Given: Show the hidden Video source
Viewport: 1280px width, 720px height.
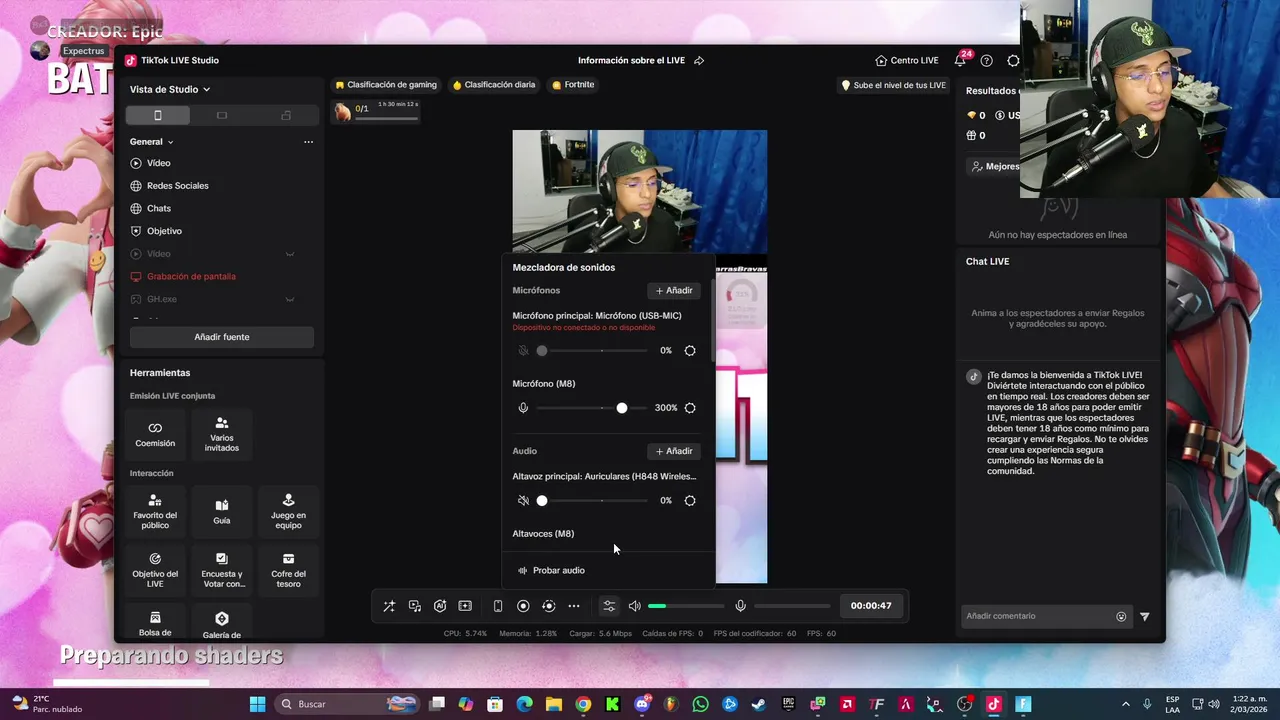Looking at the screenshot, I should click(290, 254).
